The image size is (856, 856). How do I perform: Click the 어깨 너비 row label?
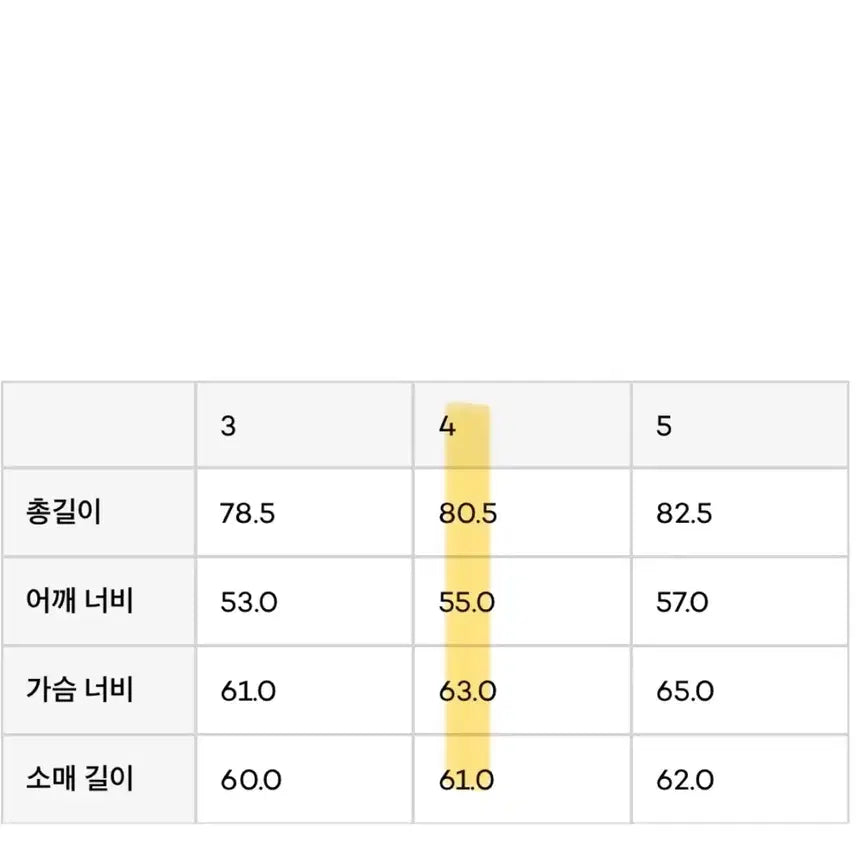point(80,602)
